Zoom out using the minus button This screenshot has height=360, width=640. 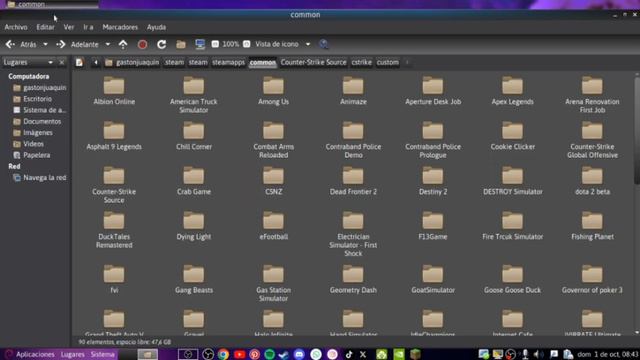pyautogui.click(x=215, y=44)
